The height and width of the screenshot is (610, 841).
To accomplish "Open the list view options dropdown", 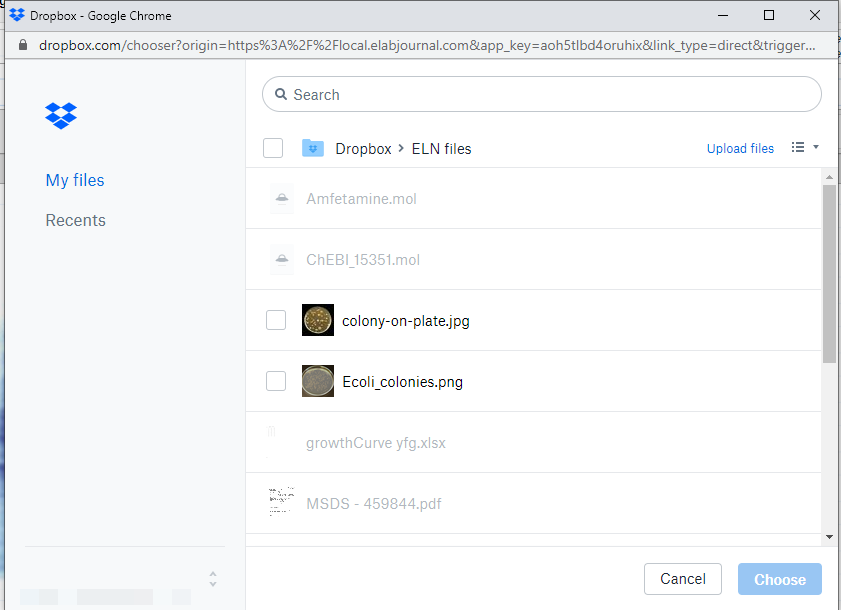I will click(805, 148).
